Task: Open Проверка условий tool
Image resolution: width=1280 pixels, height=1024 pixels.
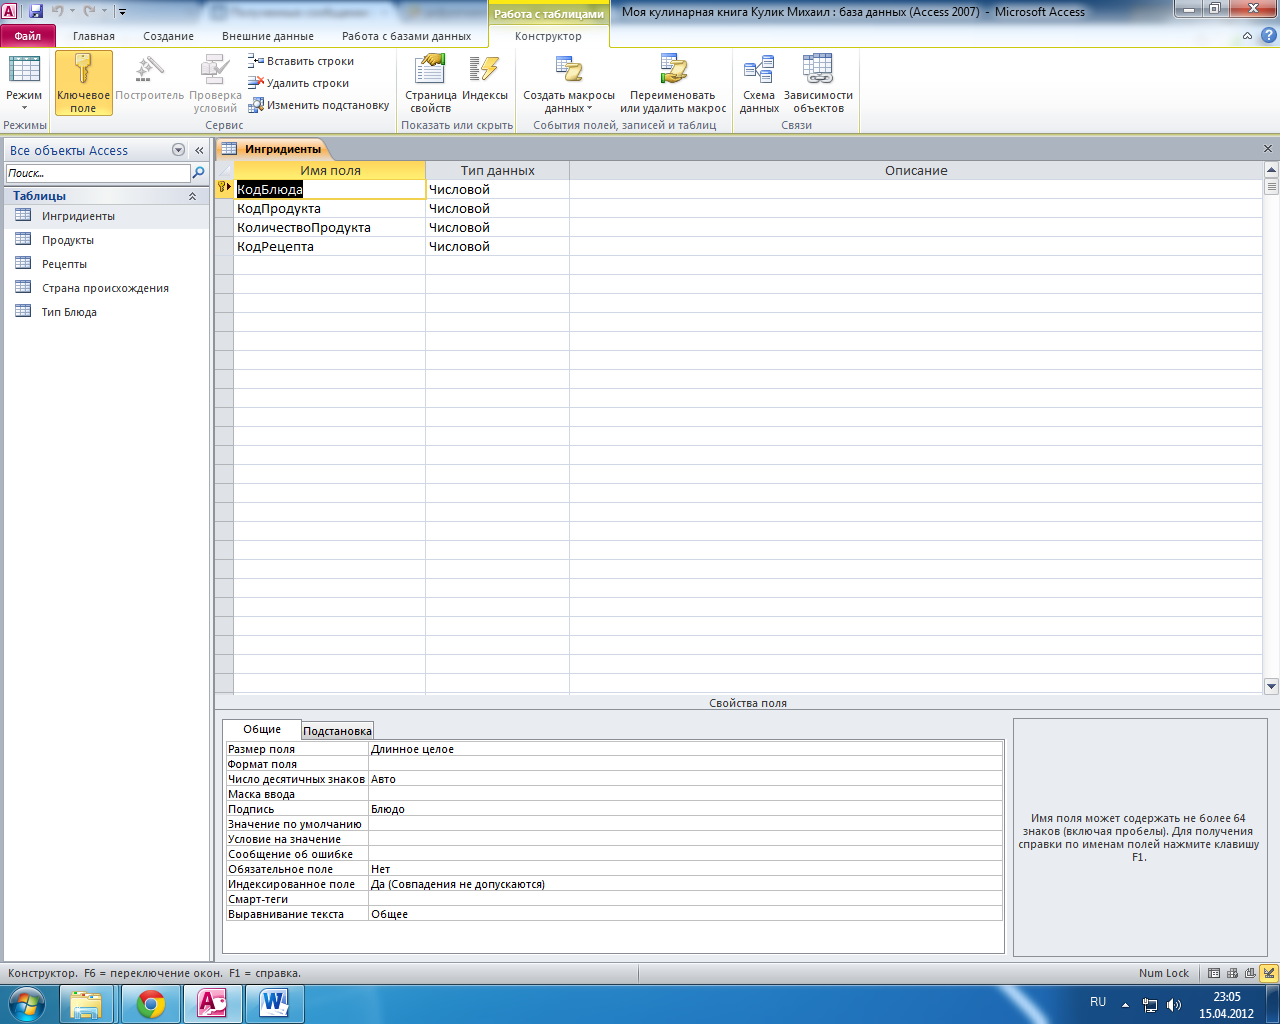Action: point(215,84)
